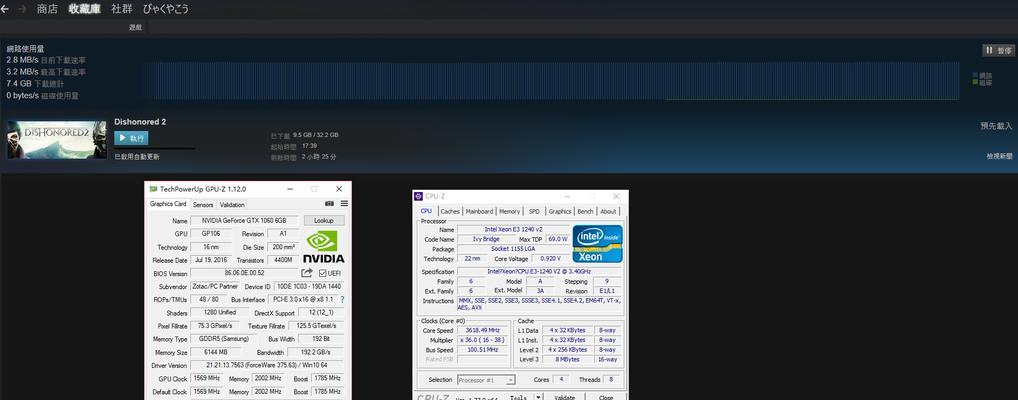Click the Lookup button in GPU-Z
The height and width of the screenshot is (400, 1018).
[324, 221]
